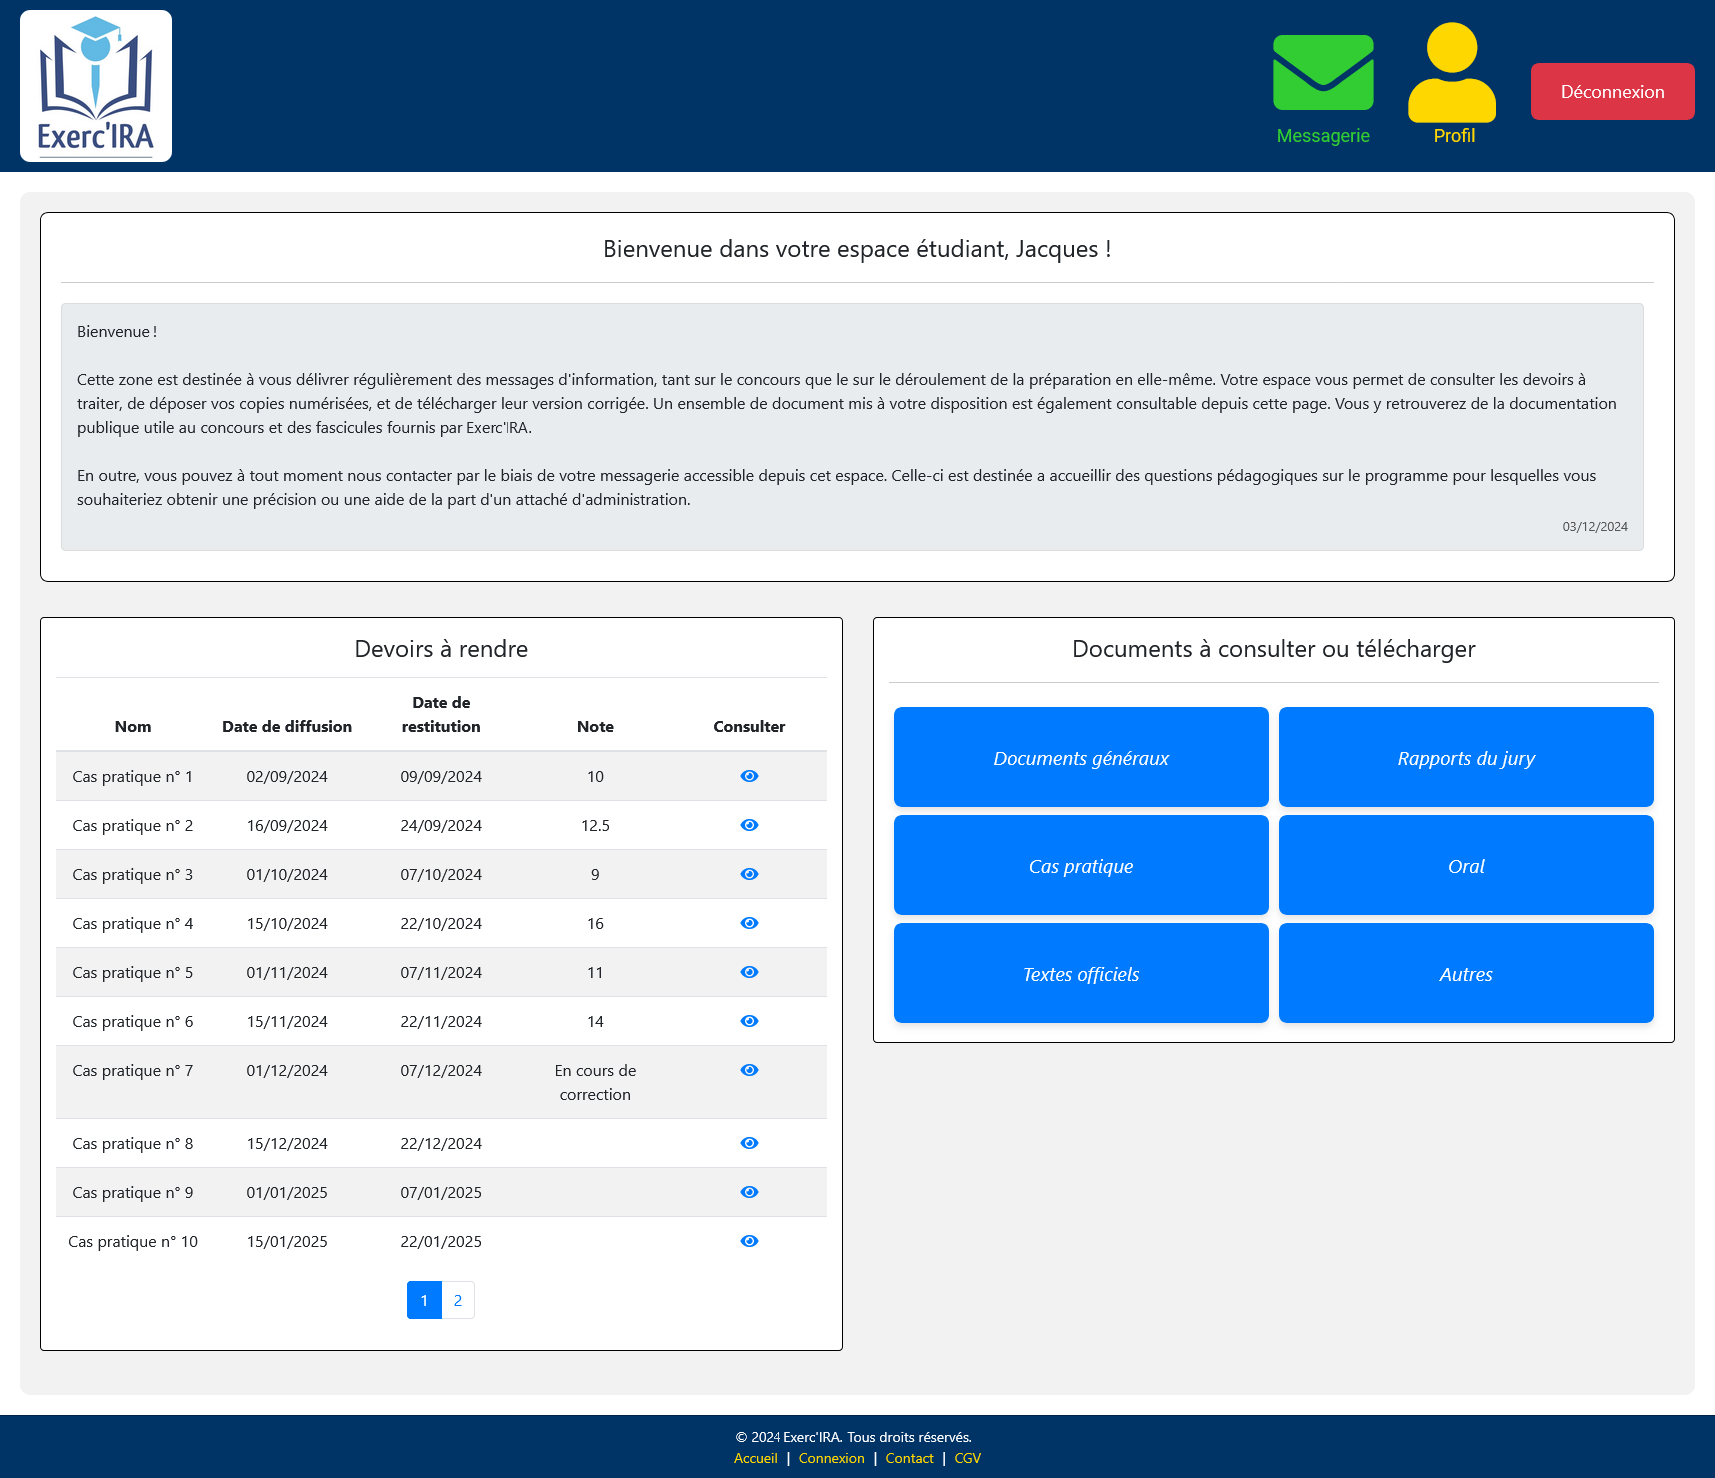View Cas pratique n° 7 in correction
Image resolution: width=1715 pixels, height=1478 pixels.
click(x=749, y=1070)
